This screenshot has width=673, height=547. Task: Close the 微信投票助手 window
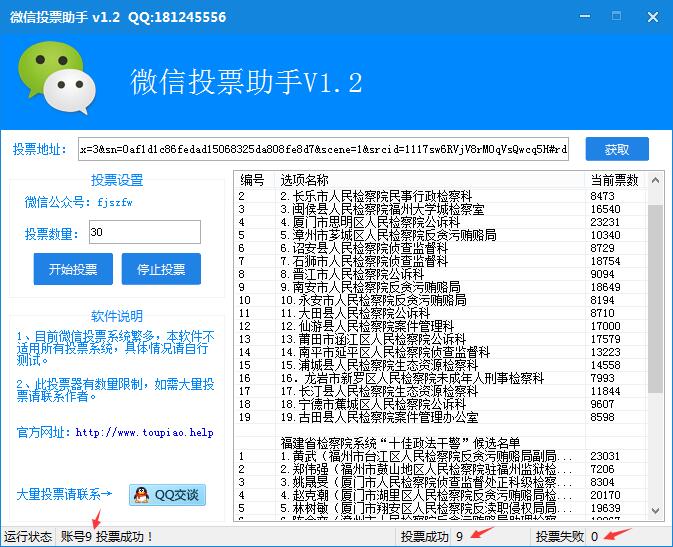pos(650,17)
